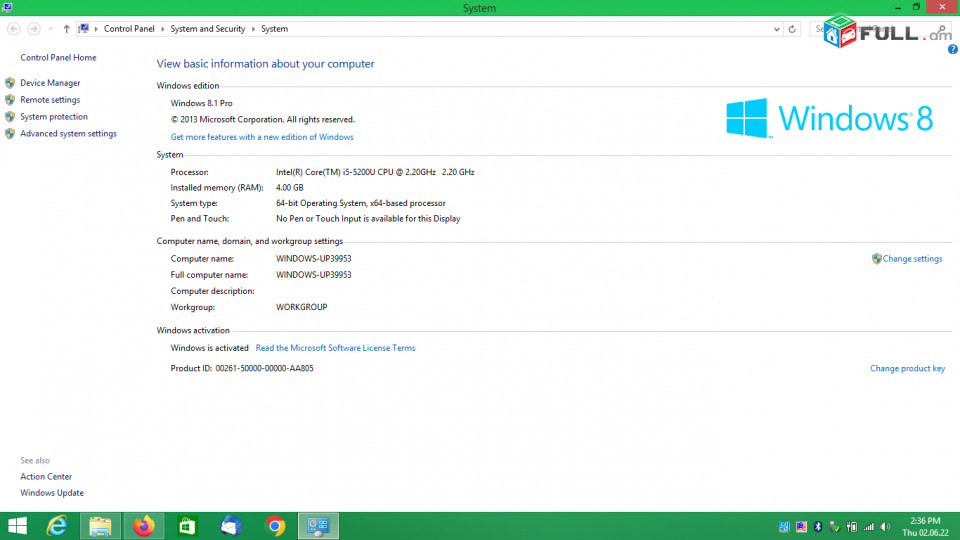This screenshot has height=540, width=960.
Task: Expand the address bar history dropdown
Action: point(776,29)
